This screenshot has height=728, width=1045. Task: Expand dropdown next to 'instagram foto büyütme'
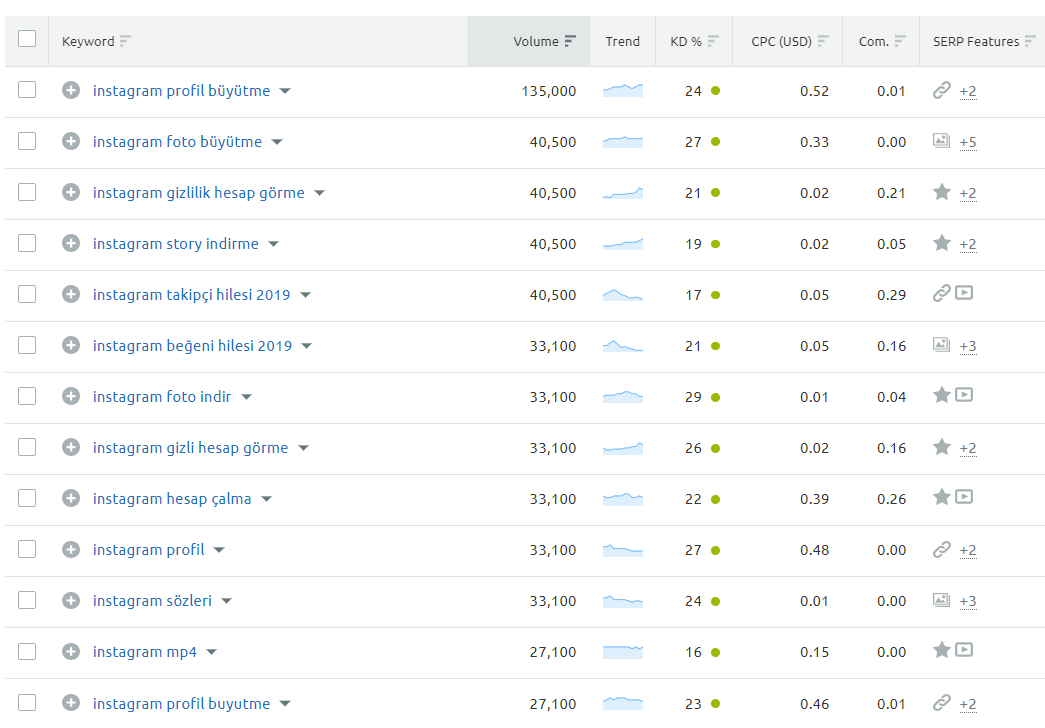277,142
